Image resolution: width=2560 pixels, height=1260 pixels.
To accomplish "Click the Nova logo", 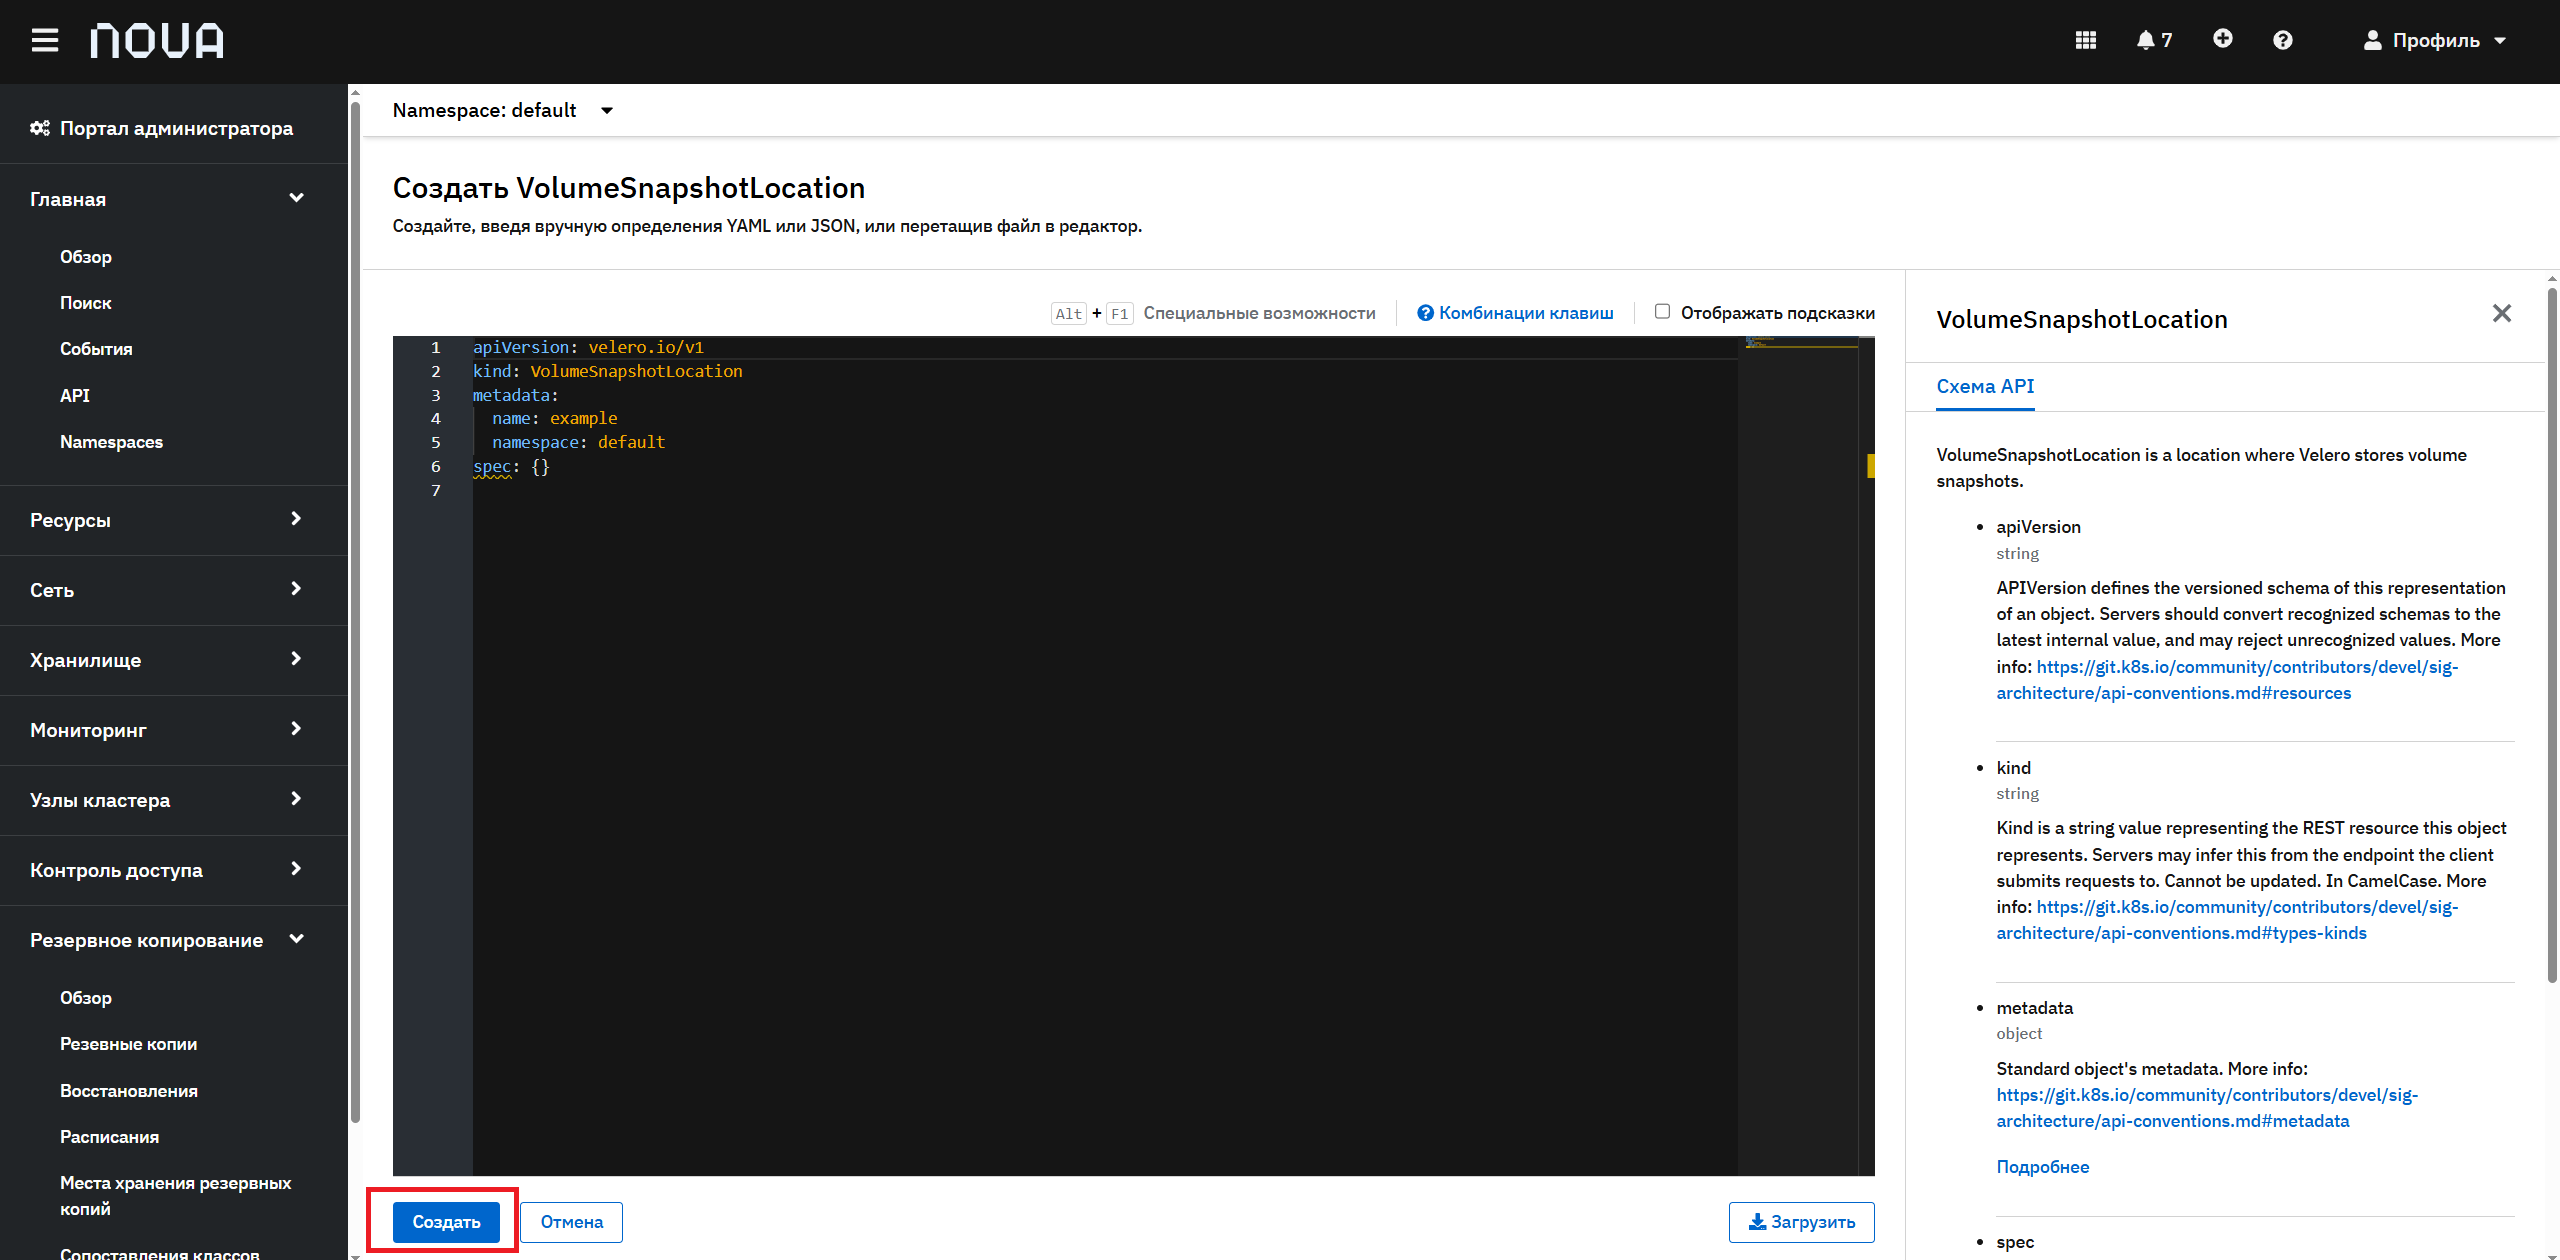I will (157, 40).
